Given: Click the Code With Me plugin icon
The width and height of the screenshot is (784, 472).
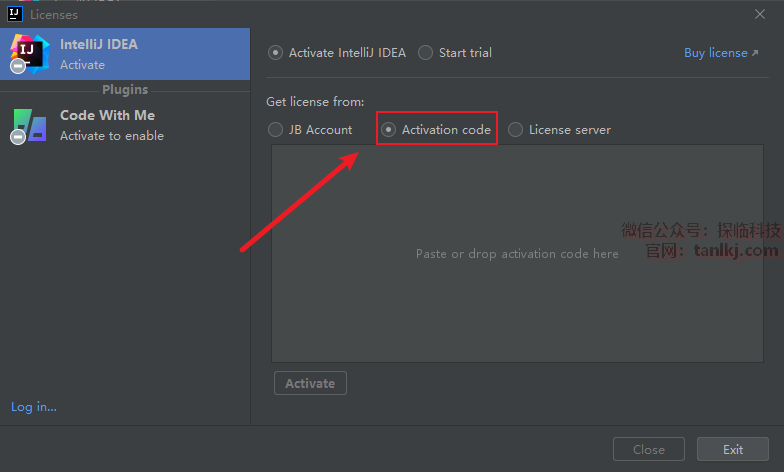Looking at the screenshot, I should (28, 125).
